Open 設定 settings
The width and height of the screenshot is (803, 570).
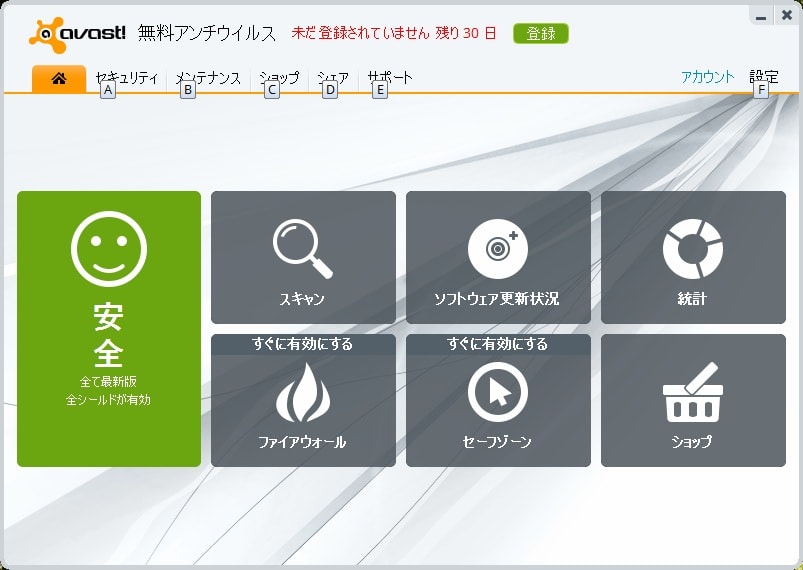(x=764, y=77)
